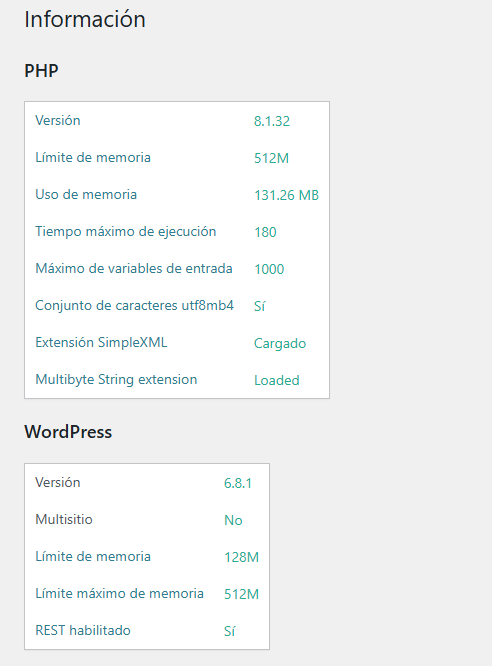
Task: Click the Multisitio label
Action: click(64, 519)
